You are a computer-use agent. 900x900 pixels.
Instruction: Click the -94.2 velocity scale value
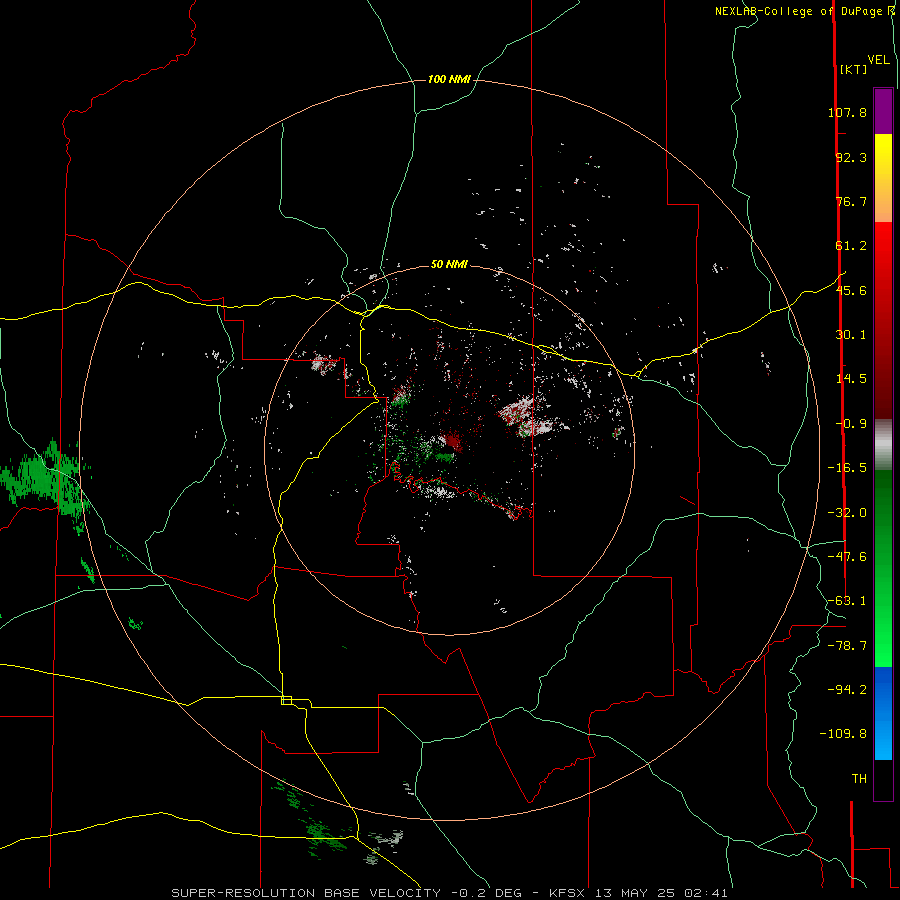pos(847,689)
